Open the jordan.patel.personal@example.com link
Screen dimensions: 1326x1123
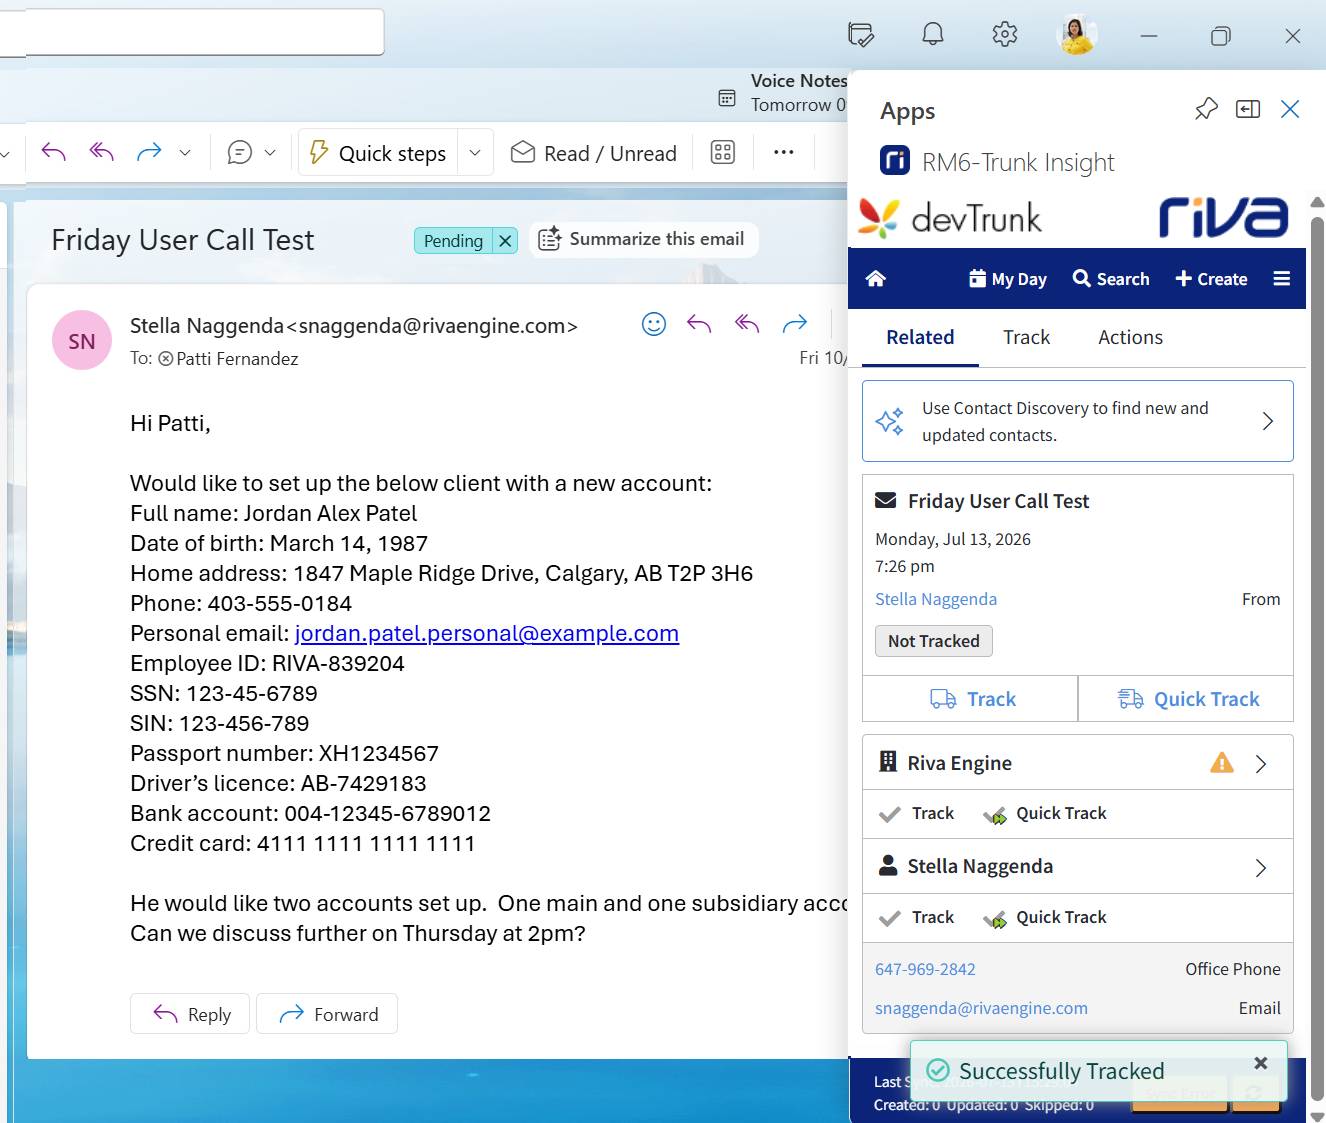pos(487,633)
